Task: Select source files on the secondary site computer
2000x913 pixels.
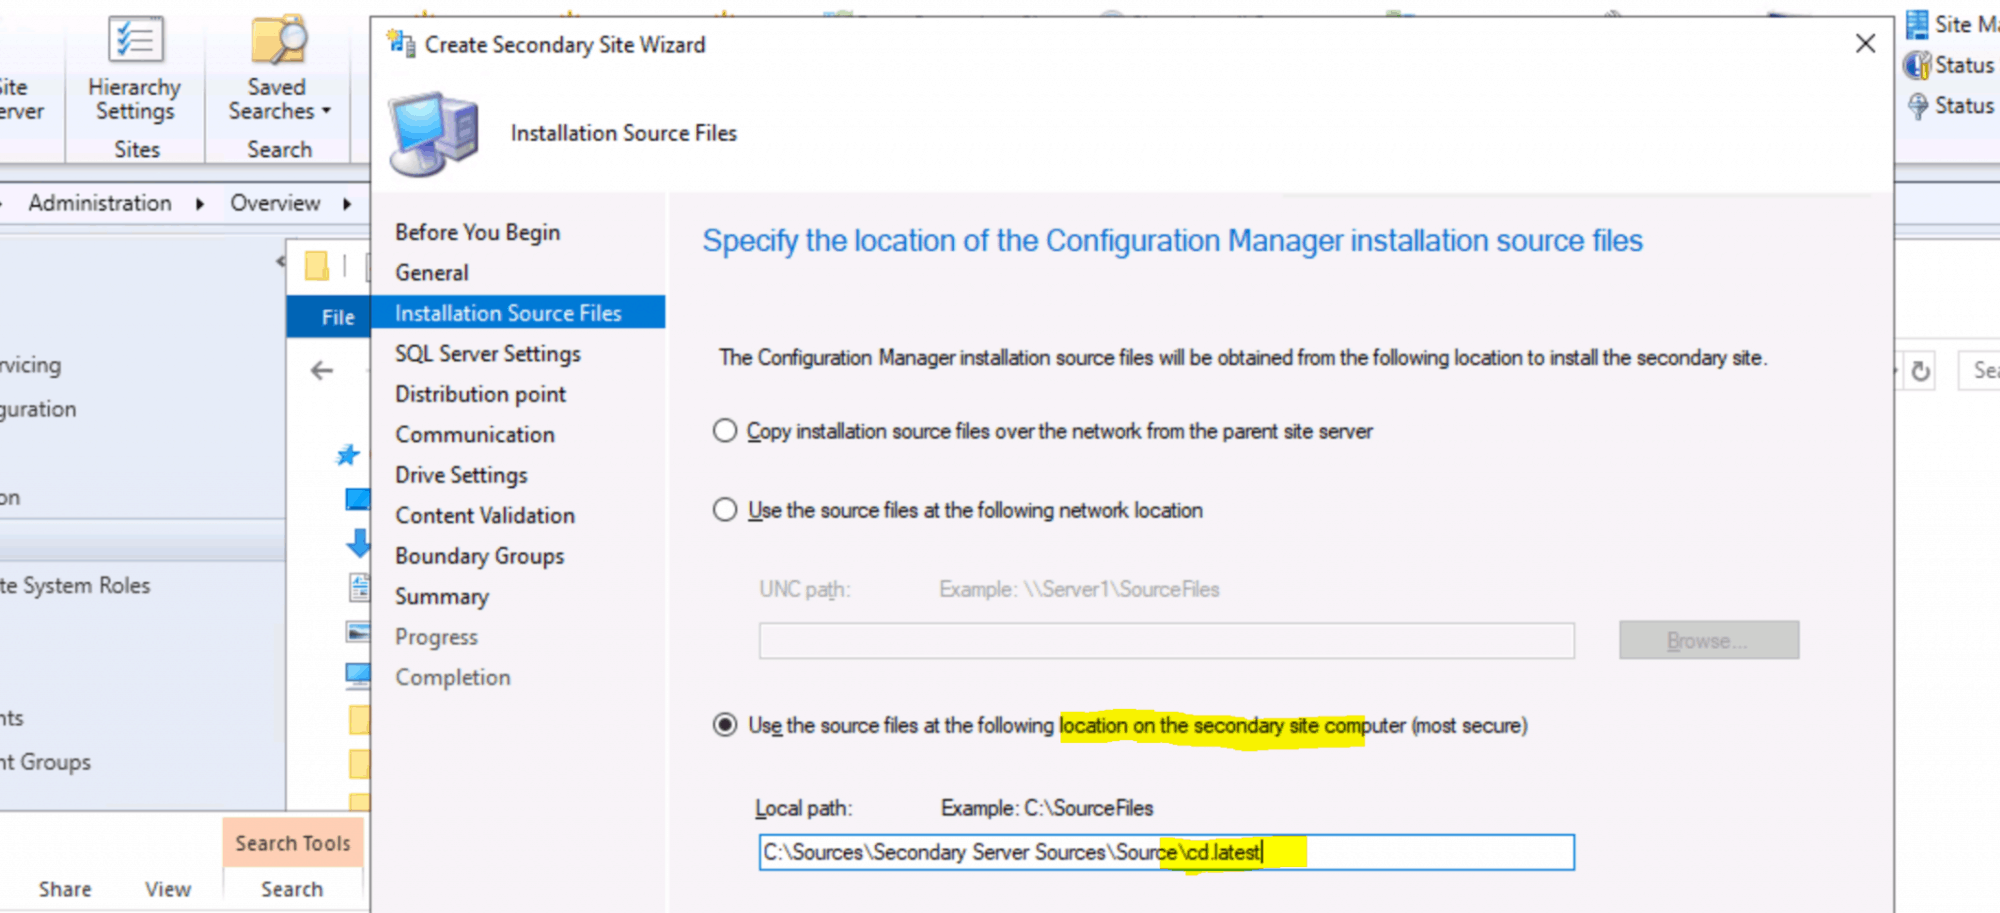Action: tap(725, 724)
